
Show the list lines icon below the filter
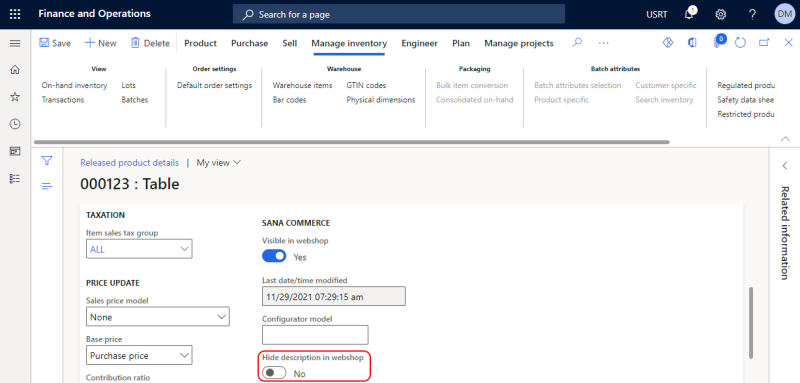click(x=47, y=186)
